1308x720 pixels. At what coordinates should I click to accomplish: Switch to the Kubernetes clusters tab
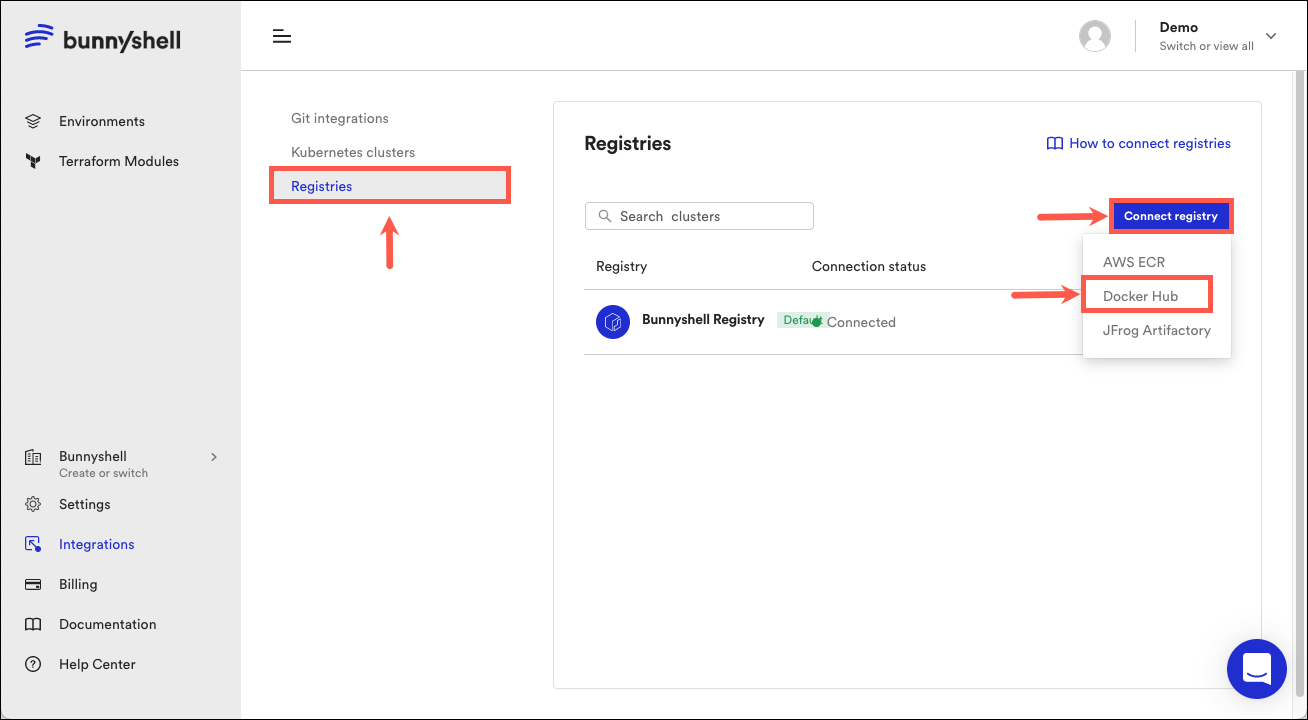(x=353, y=152)
